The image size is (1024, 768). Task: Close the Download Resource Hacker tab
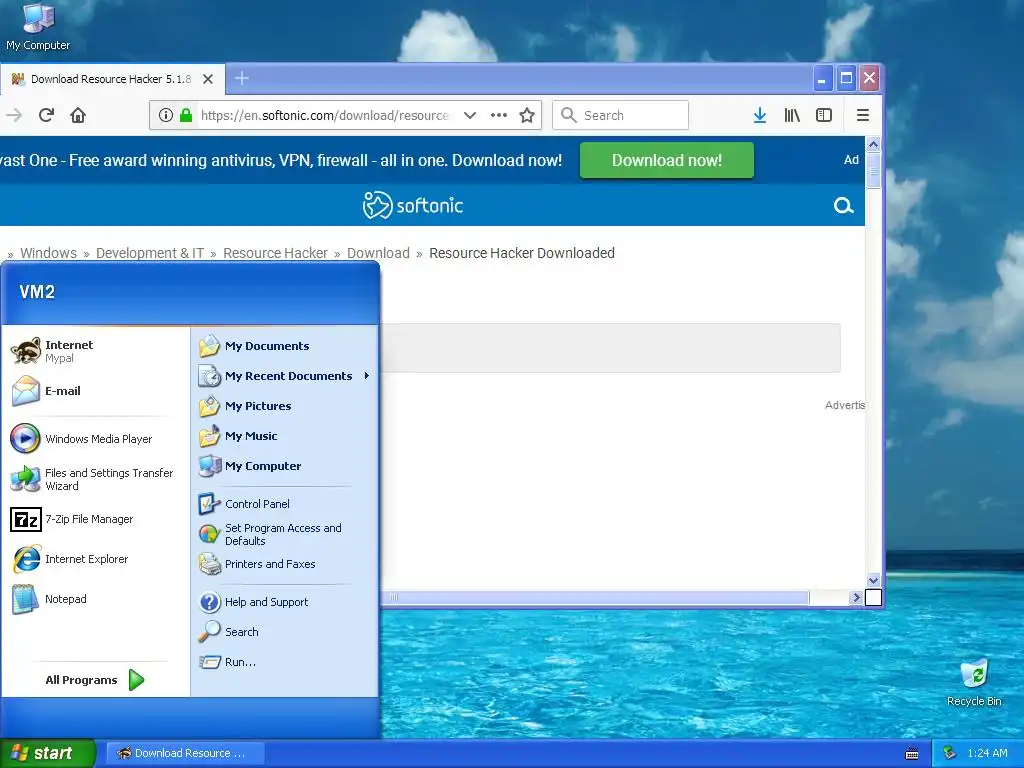208,79
